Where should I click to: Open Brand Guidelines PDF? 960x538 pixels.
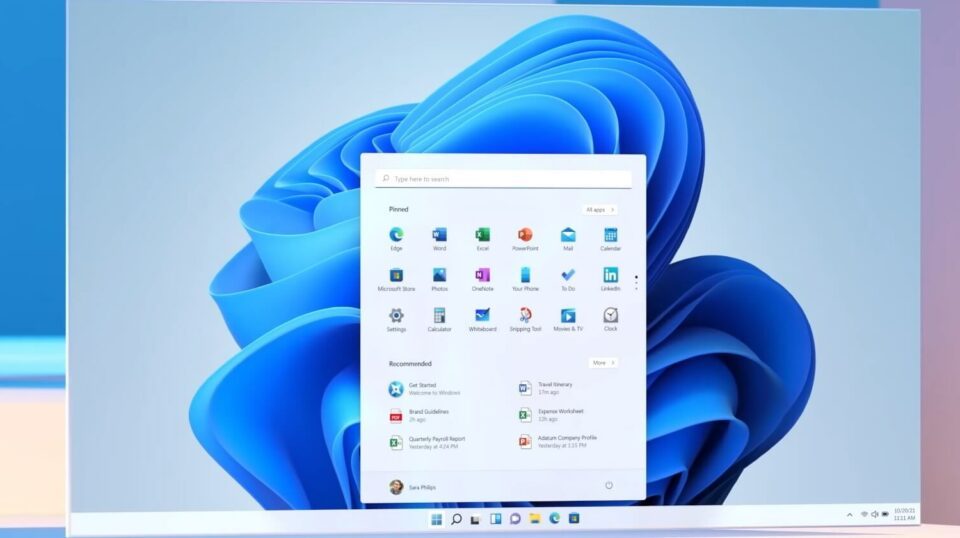point(419,416)
